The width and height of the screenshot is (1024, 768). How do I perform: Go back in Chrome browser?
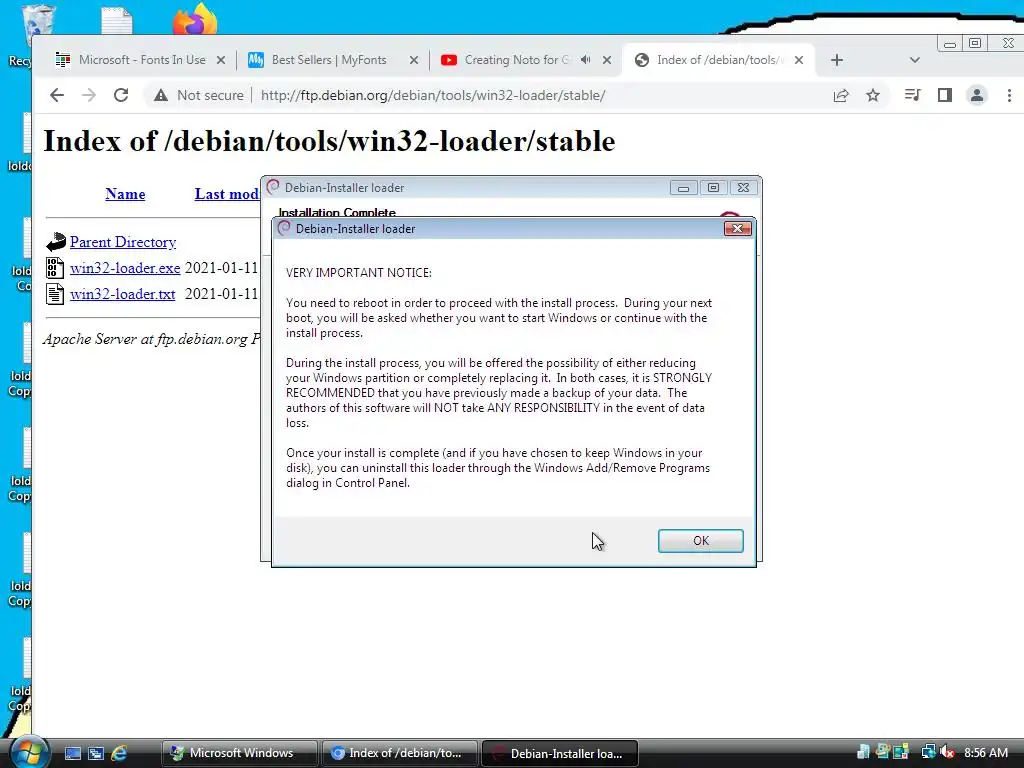[x=57, y=95]
